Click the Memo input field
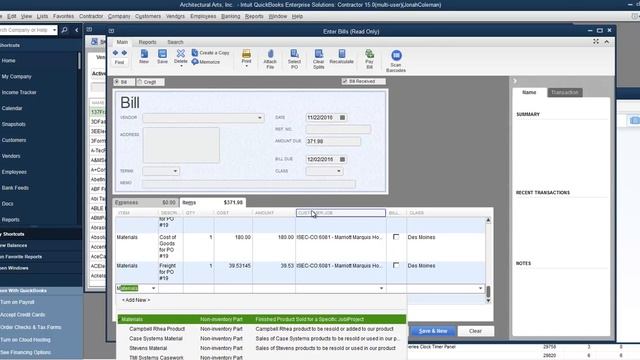 [249, 184]
